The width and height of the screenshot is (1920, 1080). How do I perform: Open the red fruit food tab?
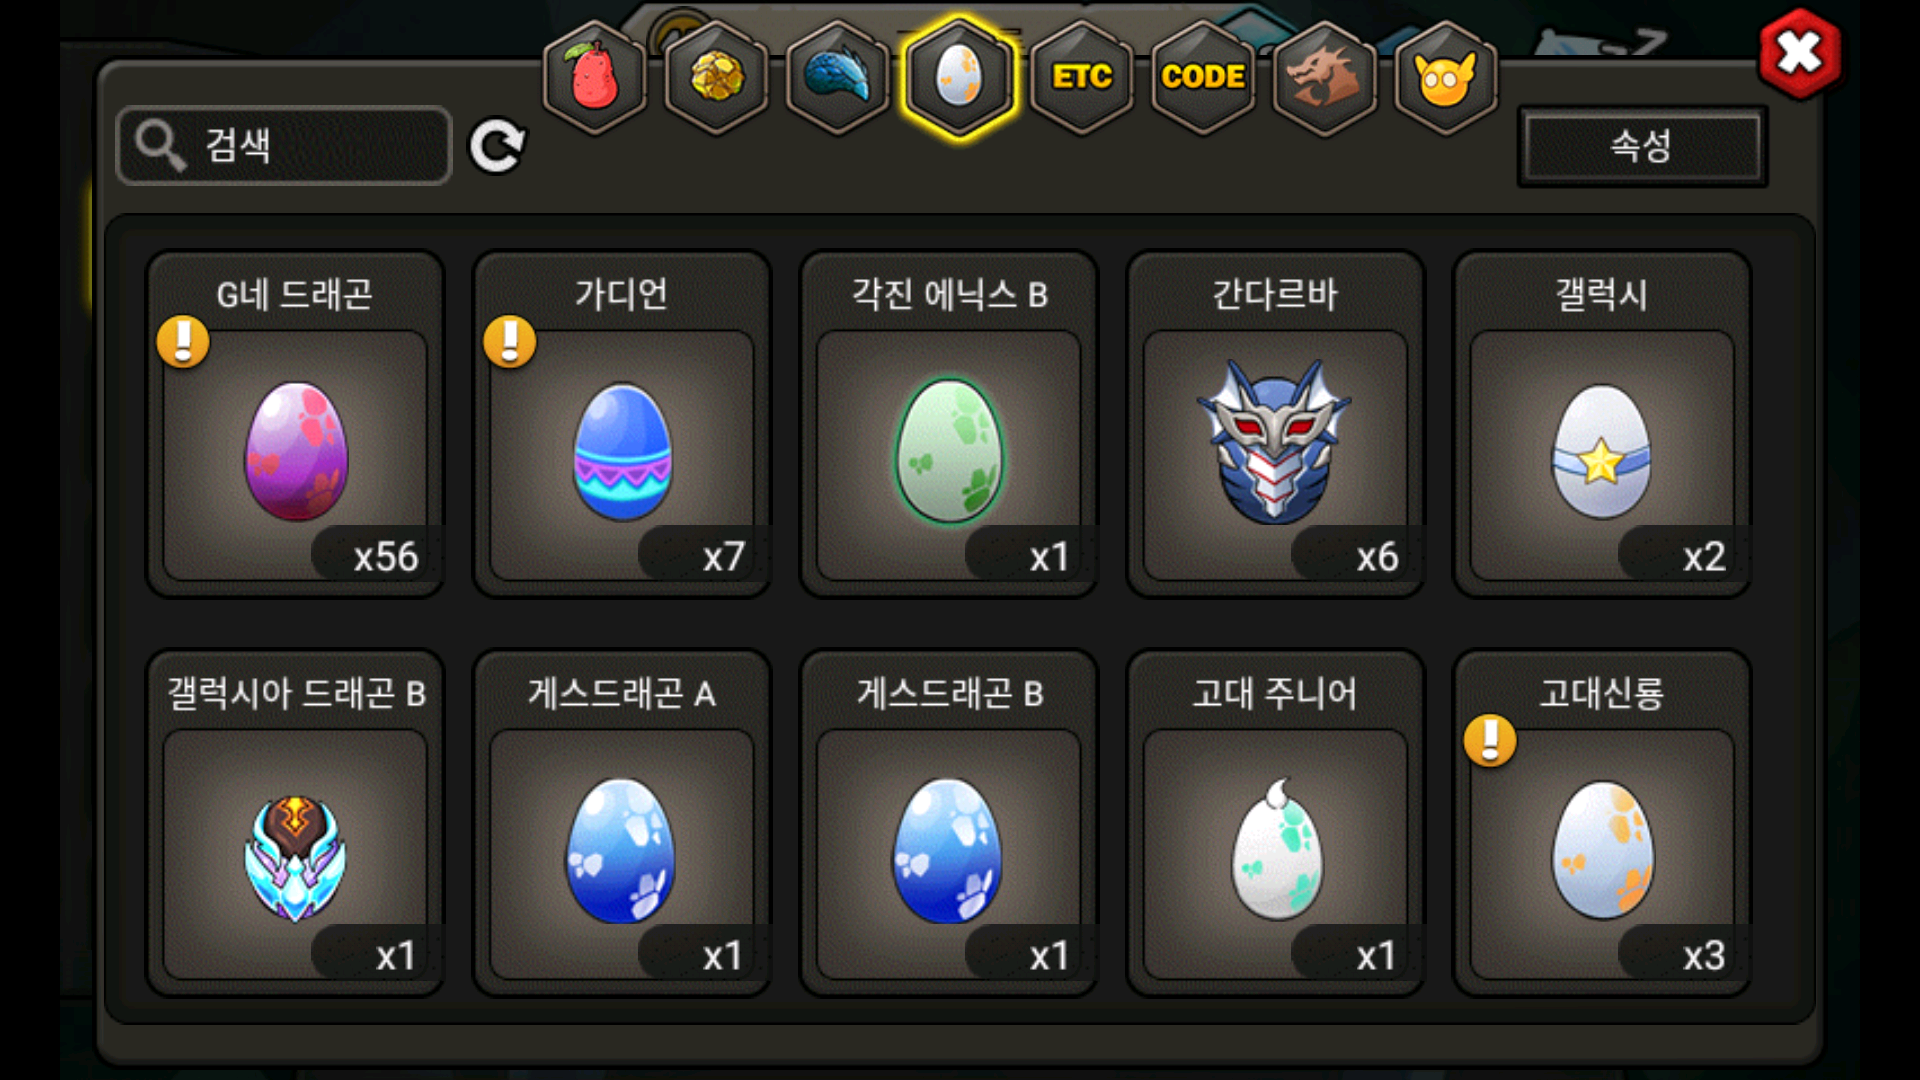point(595,77)
